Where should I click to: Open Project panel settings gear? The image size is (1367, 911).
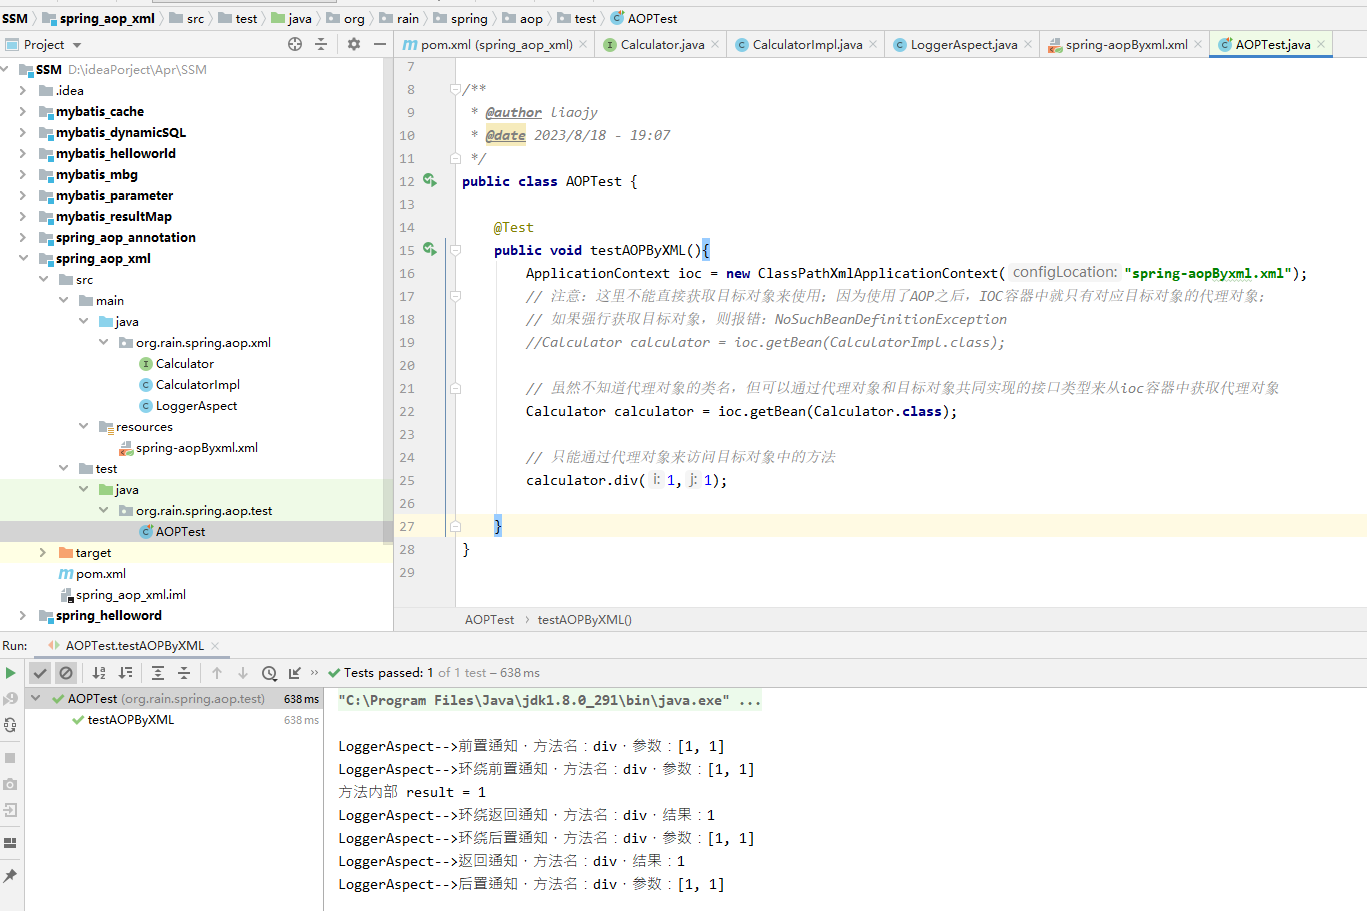[x=353, y=44]
